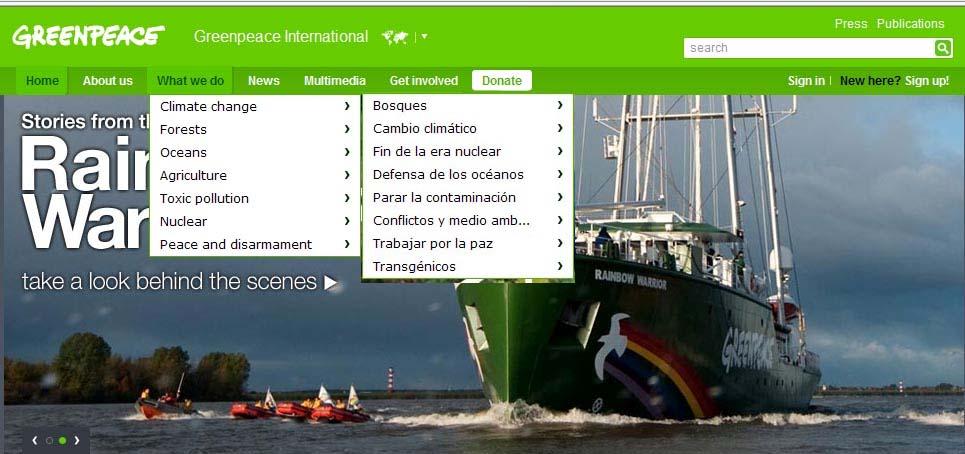
Task: Go to next slide with right arrow
Action: pyautogui.click(x=76, y=440)
